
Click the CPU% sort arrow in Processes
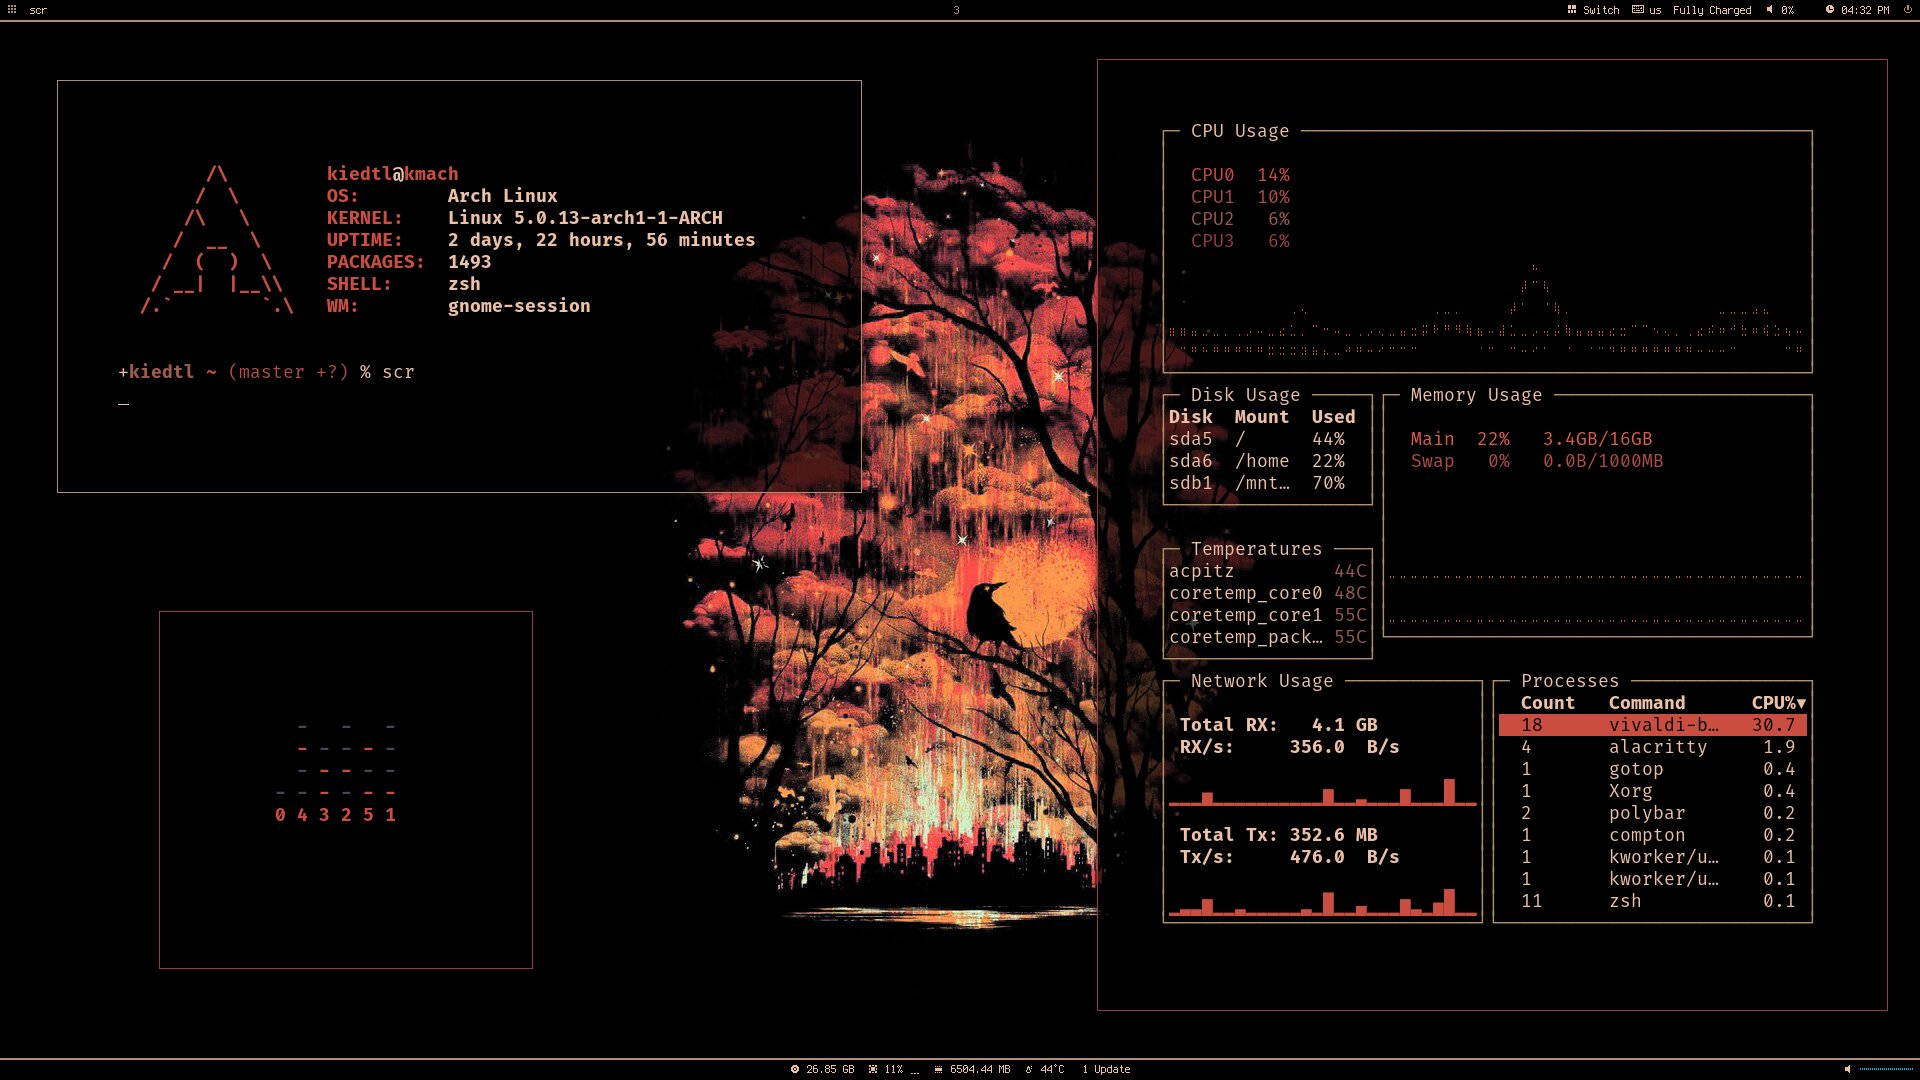(x=1801, y=703)
